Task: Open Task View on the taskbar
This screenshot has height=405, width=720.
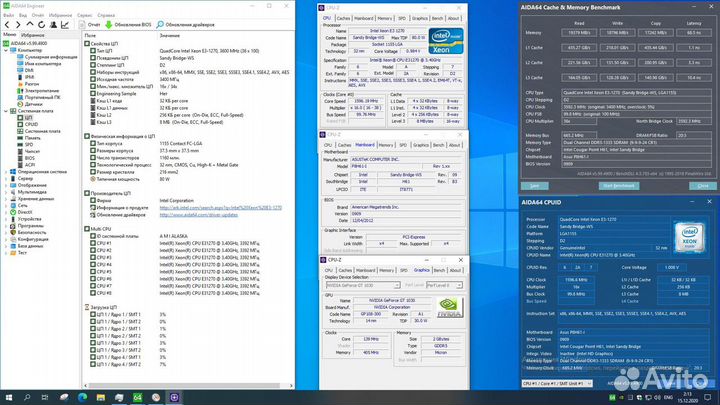Action: click(x=45, y=397)
